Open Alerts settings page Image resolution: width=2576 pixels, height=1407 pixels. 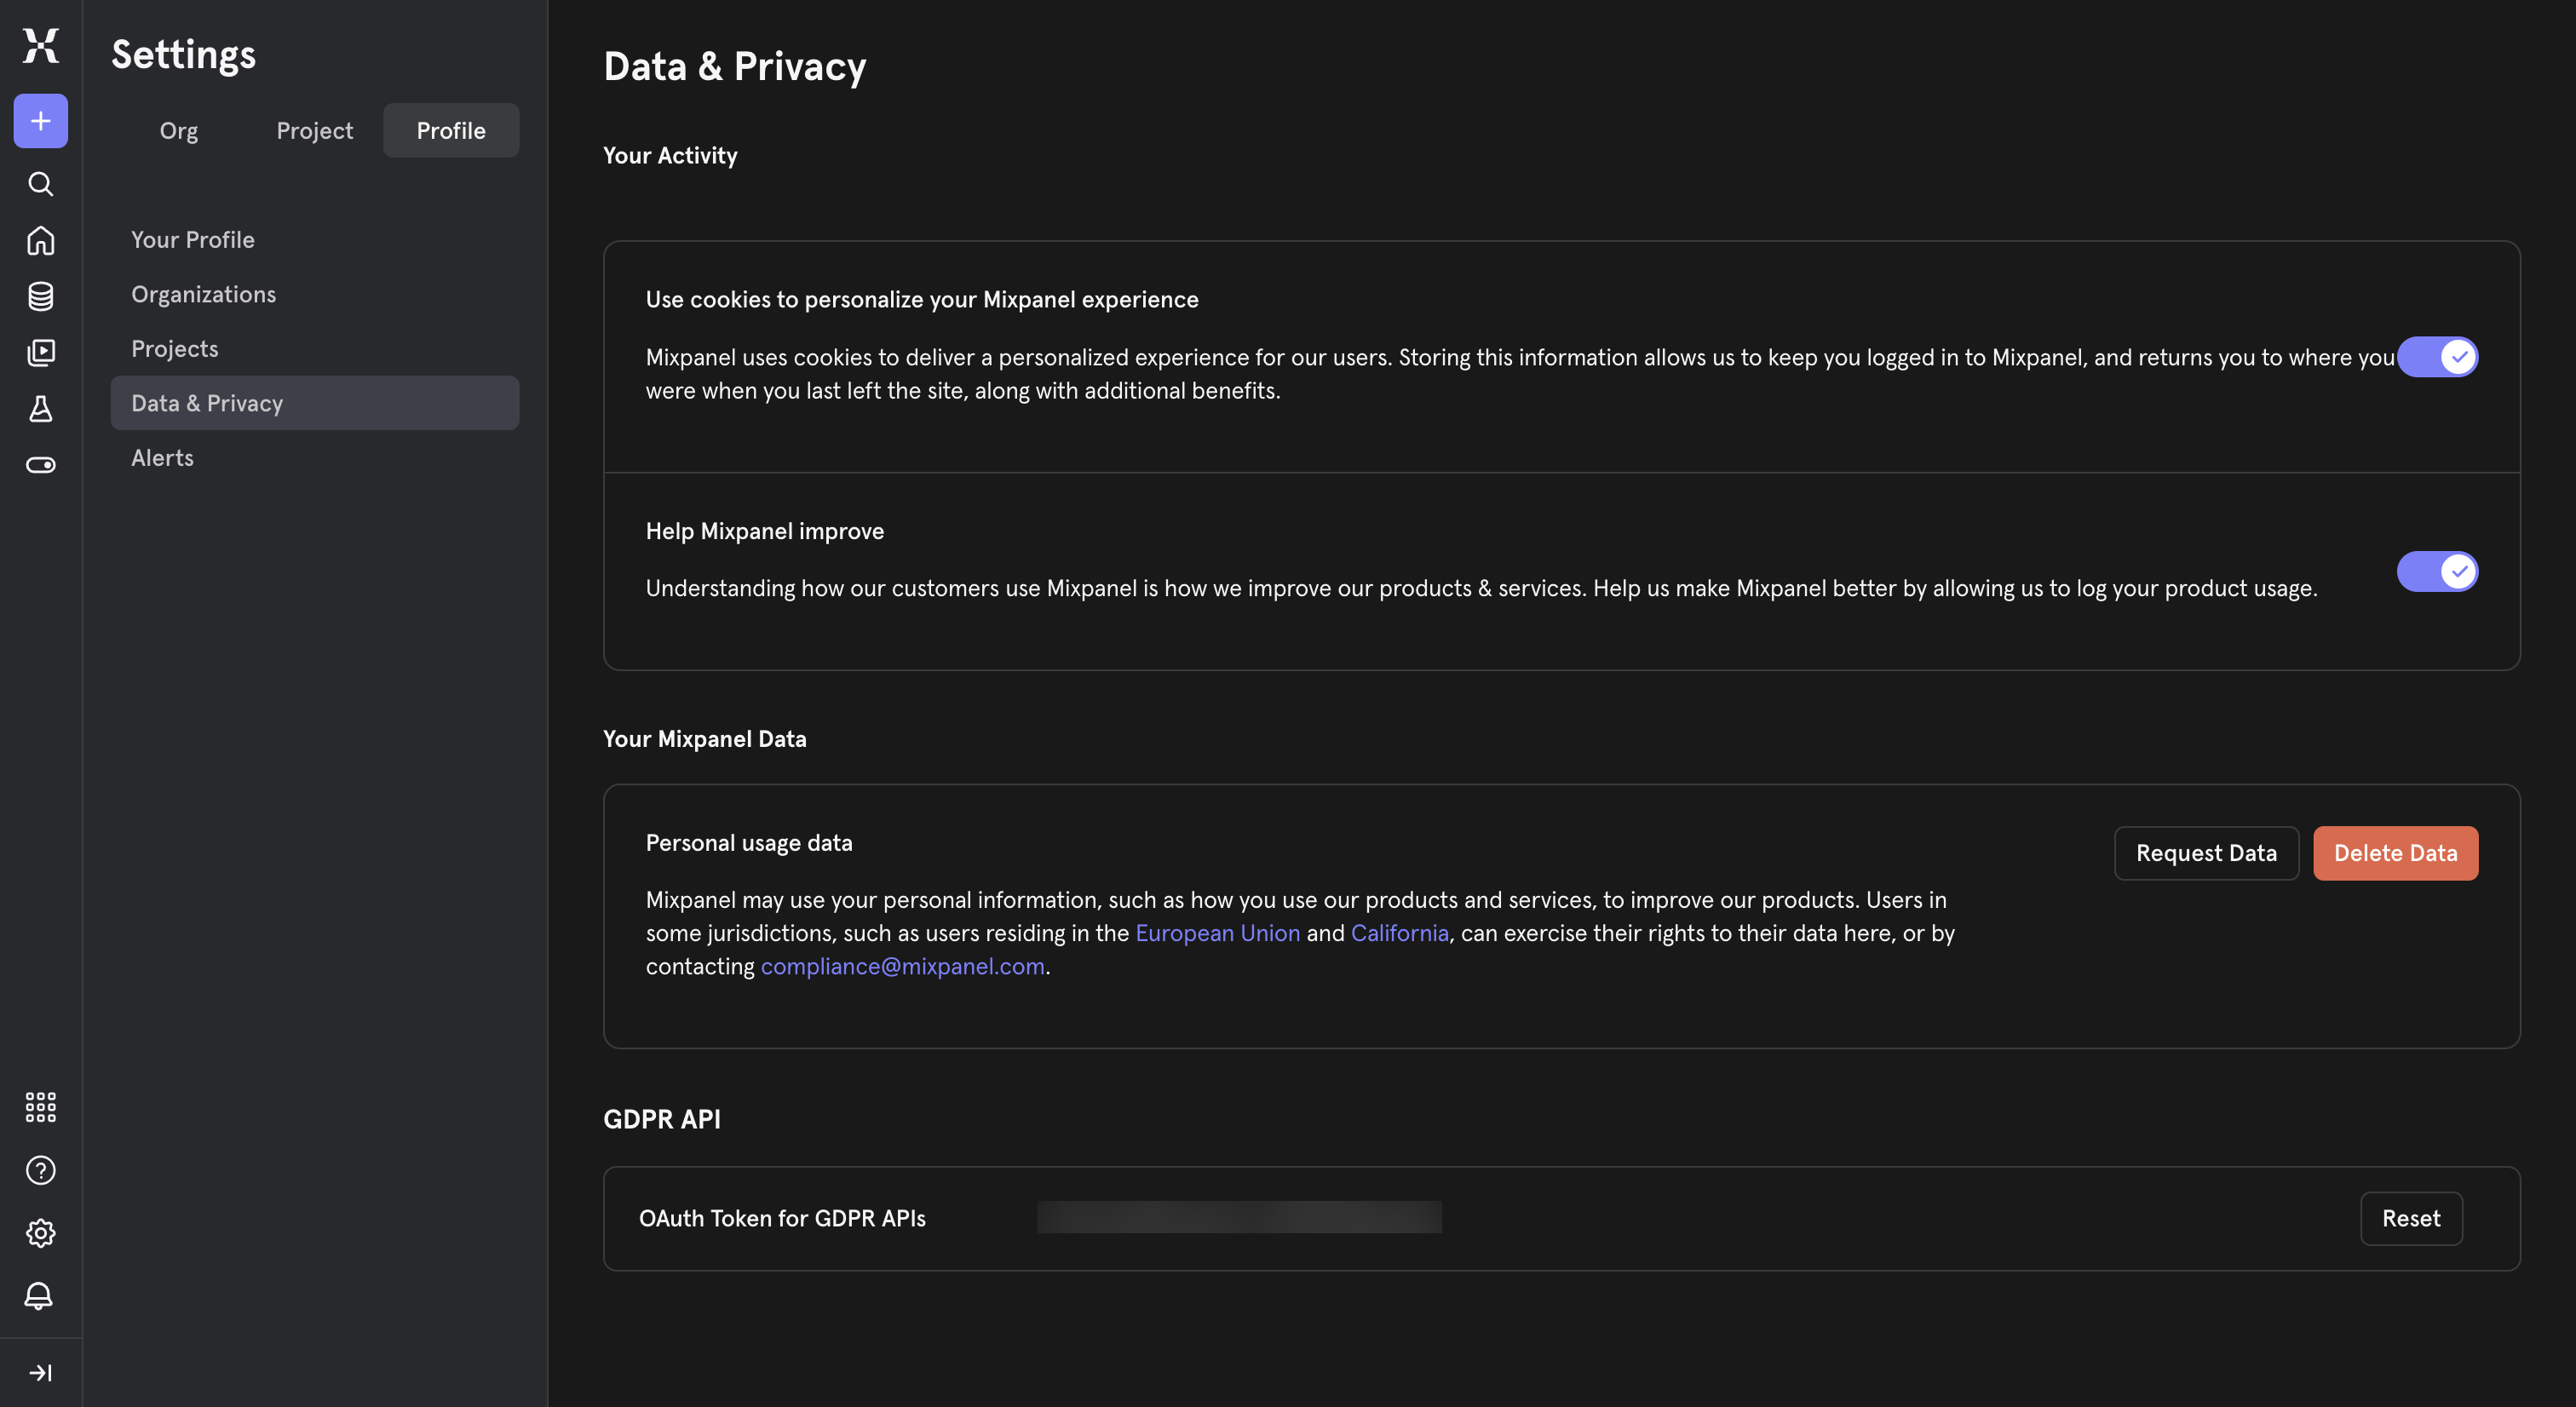point(315,458)
